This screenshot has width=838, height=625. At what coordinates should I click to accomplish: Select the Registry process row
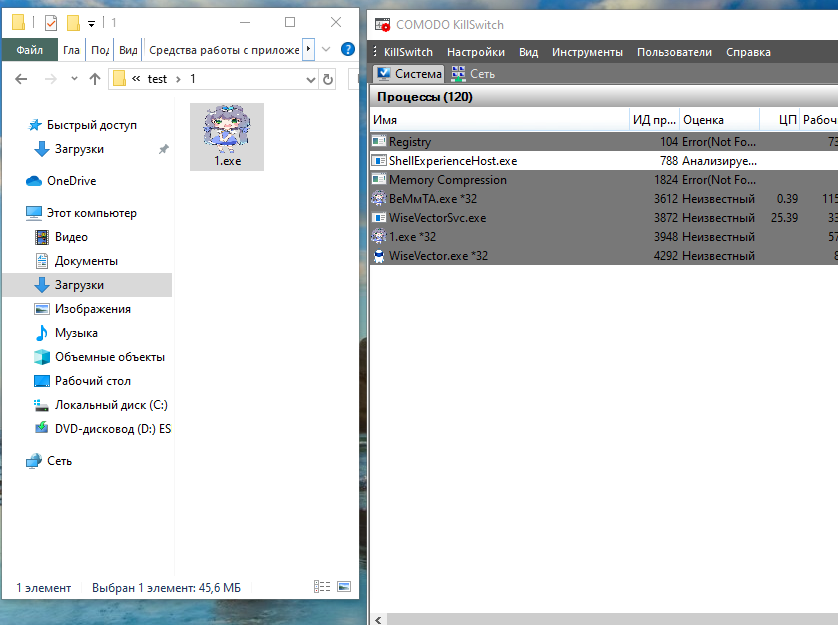[604, 142]
